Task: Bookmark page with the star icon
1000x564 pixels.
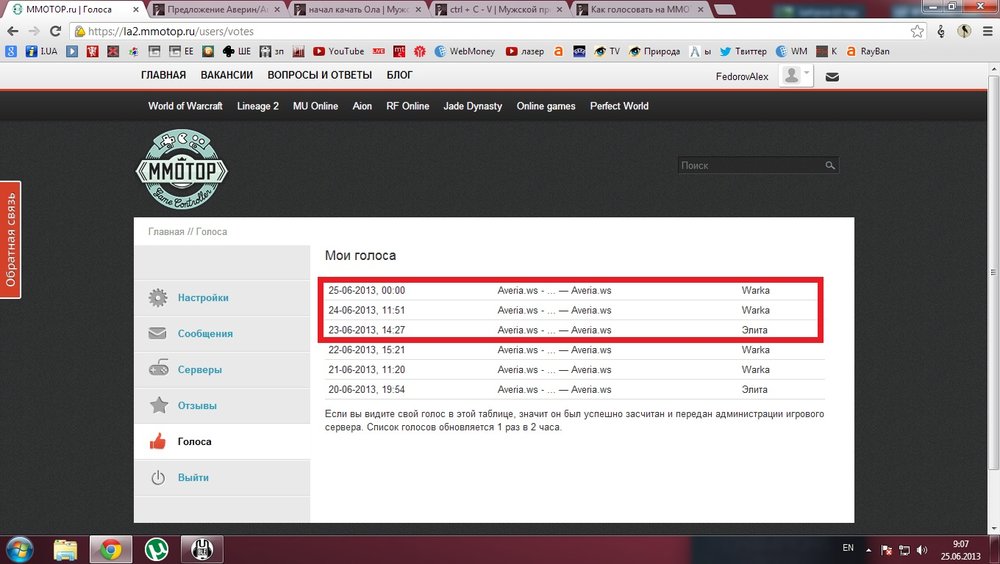Action: pyautogui.click(x=917, y=31)
